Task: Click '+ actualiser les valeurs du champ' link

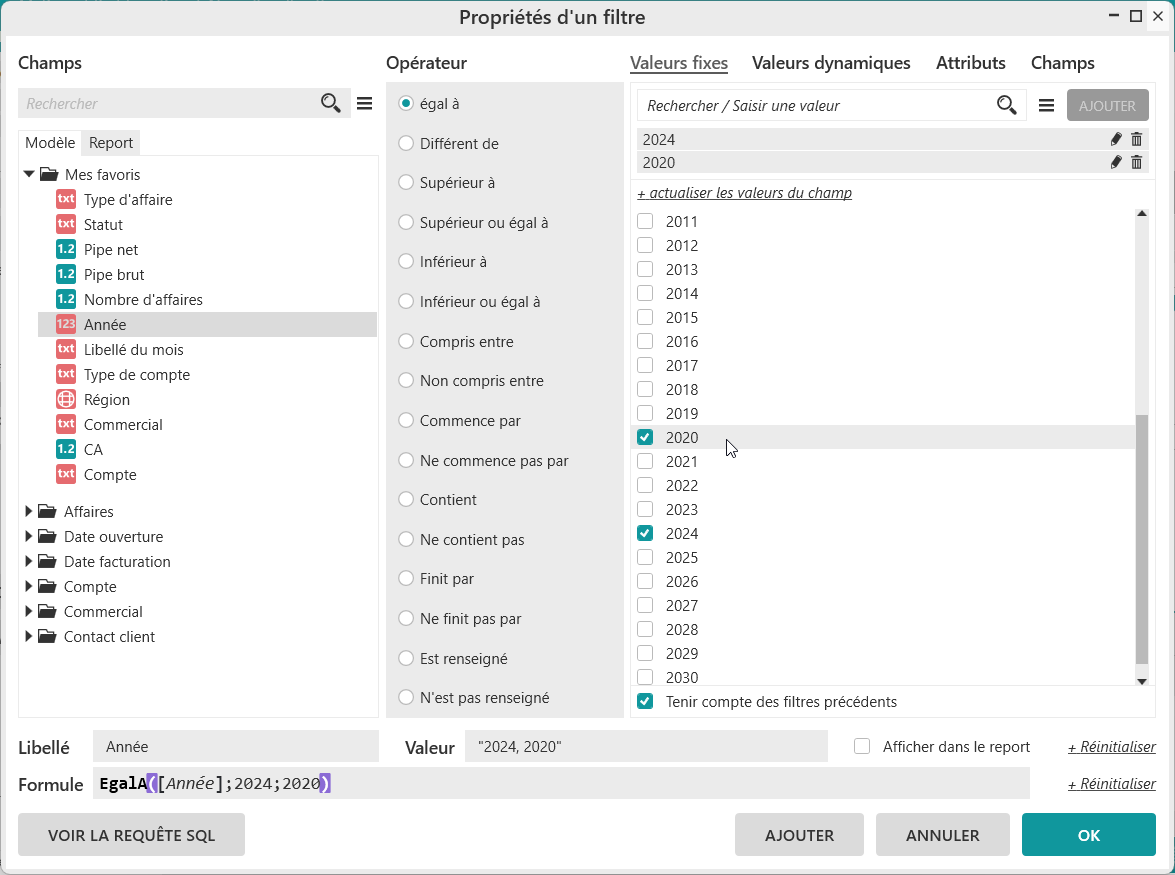Action: pos(744,193)
